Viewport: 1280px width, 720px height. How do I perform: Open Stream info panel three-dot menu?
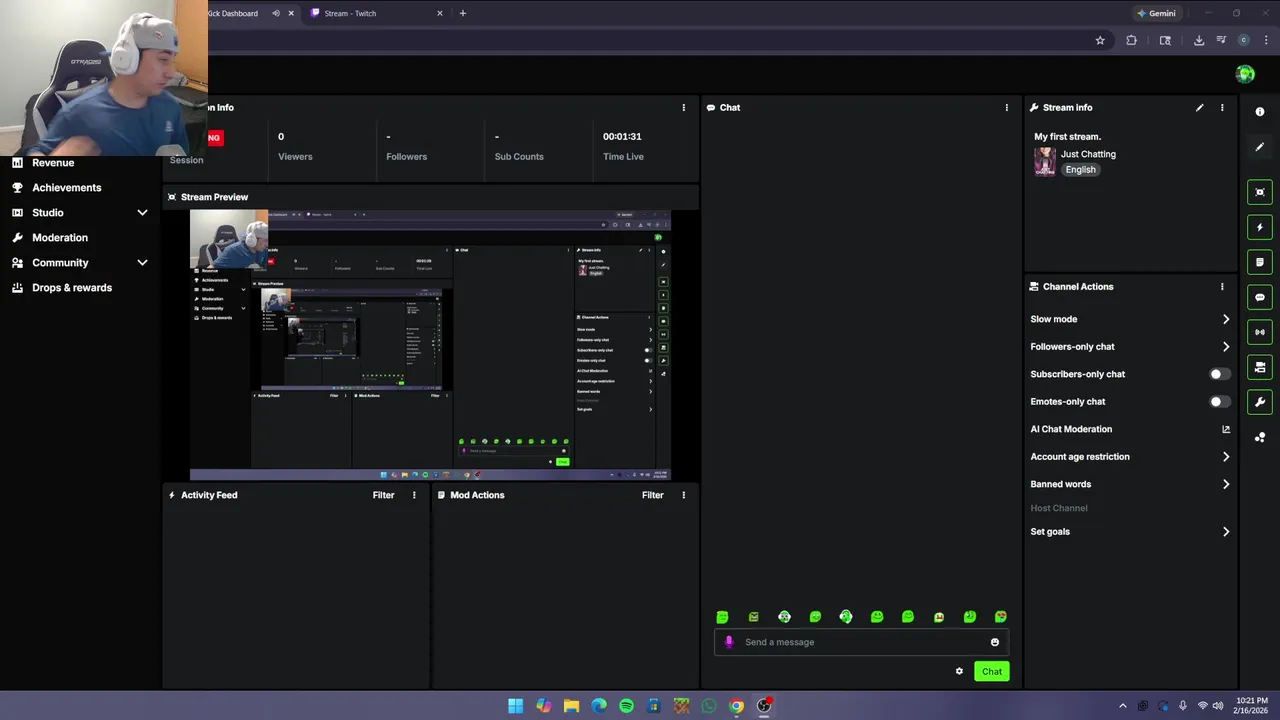1222,107
